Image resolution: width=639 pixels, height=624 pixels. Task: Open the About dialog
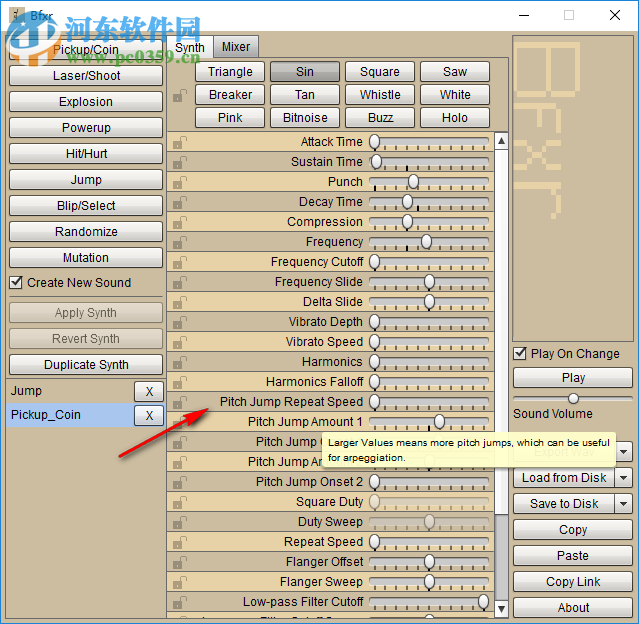click(x=573, y=608)
